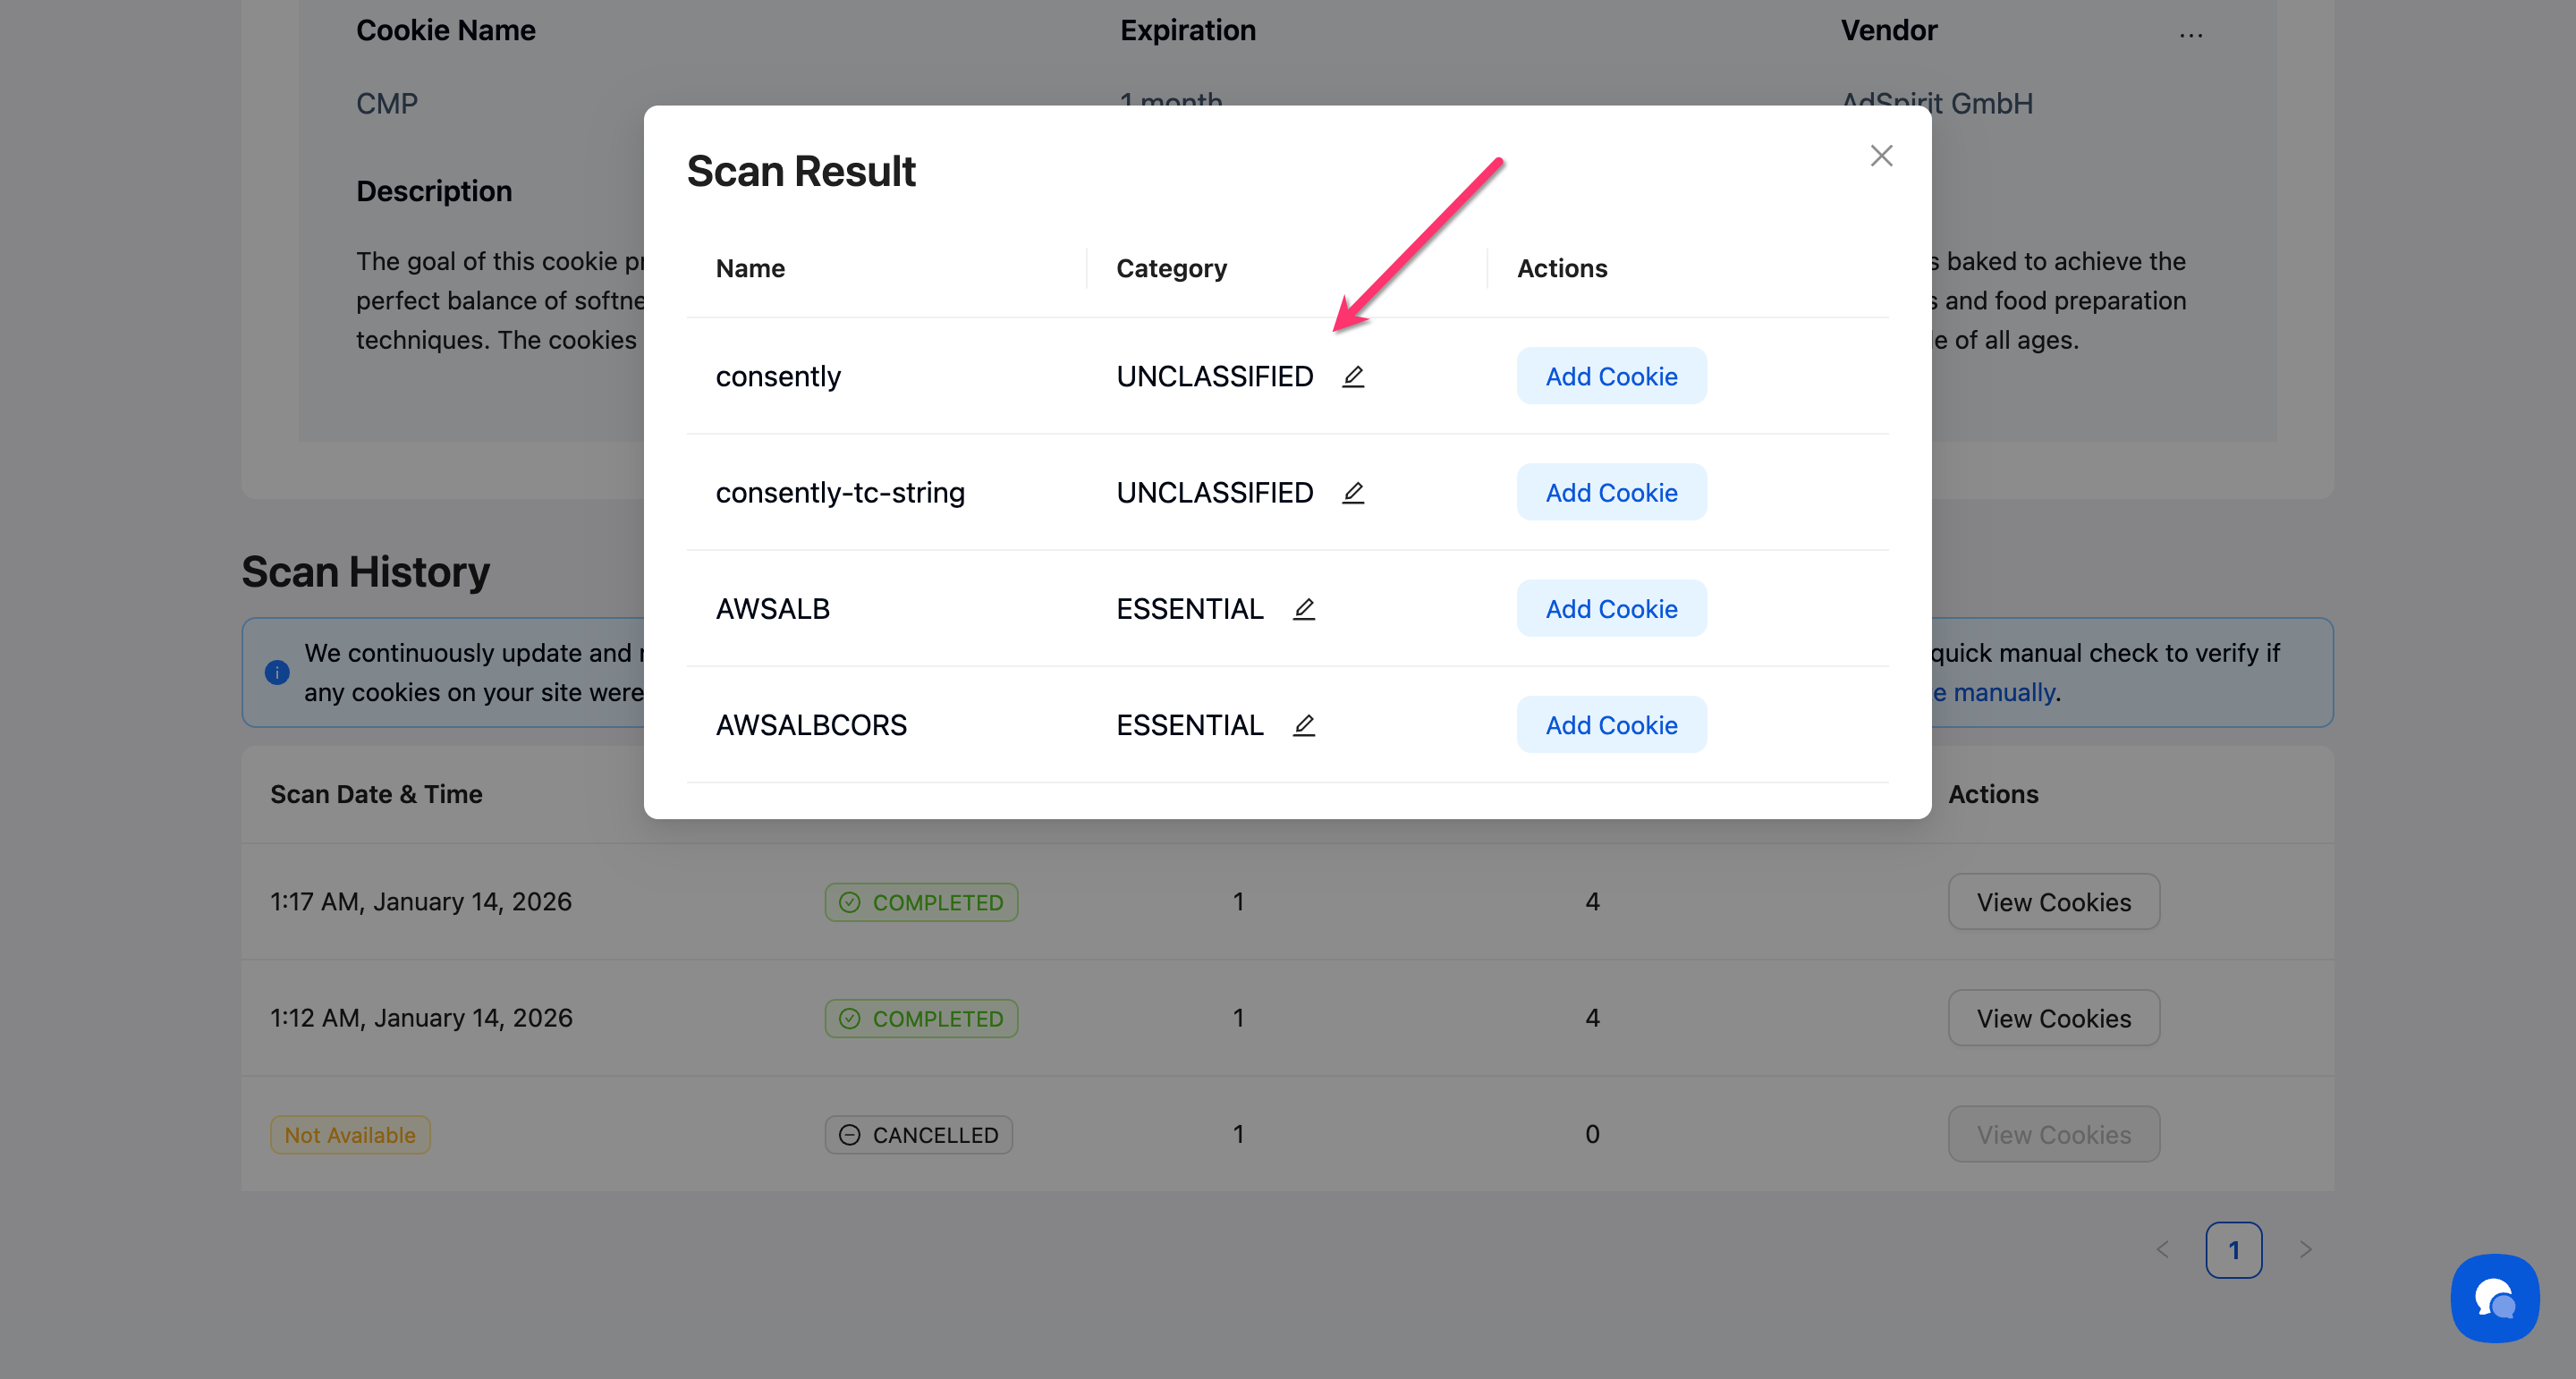Go to the previous pagination page

(2163, 1249)
